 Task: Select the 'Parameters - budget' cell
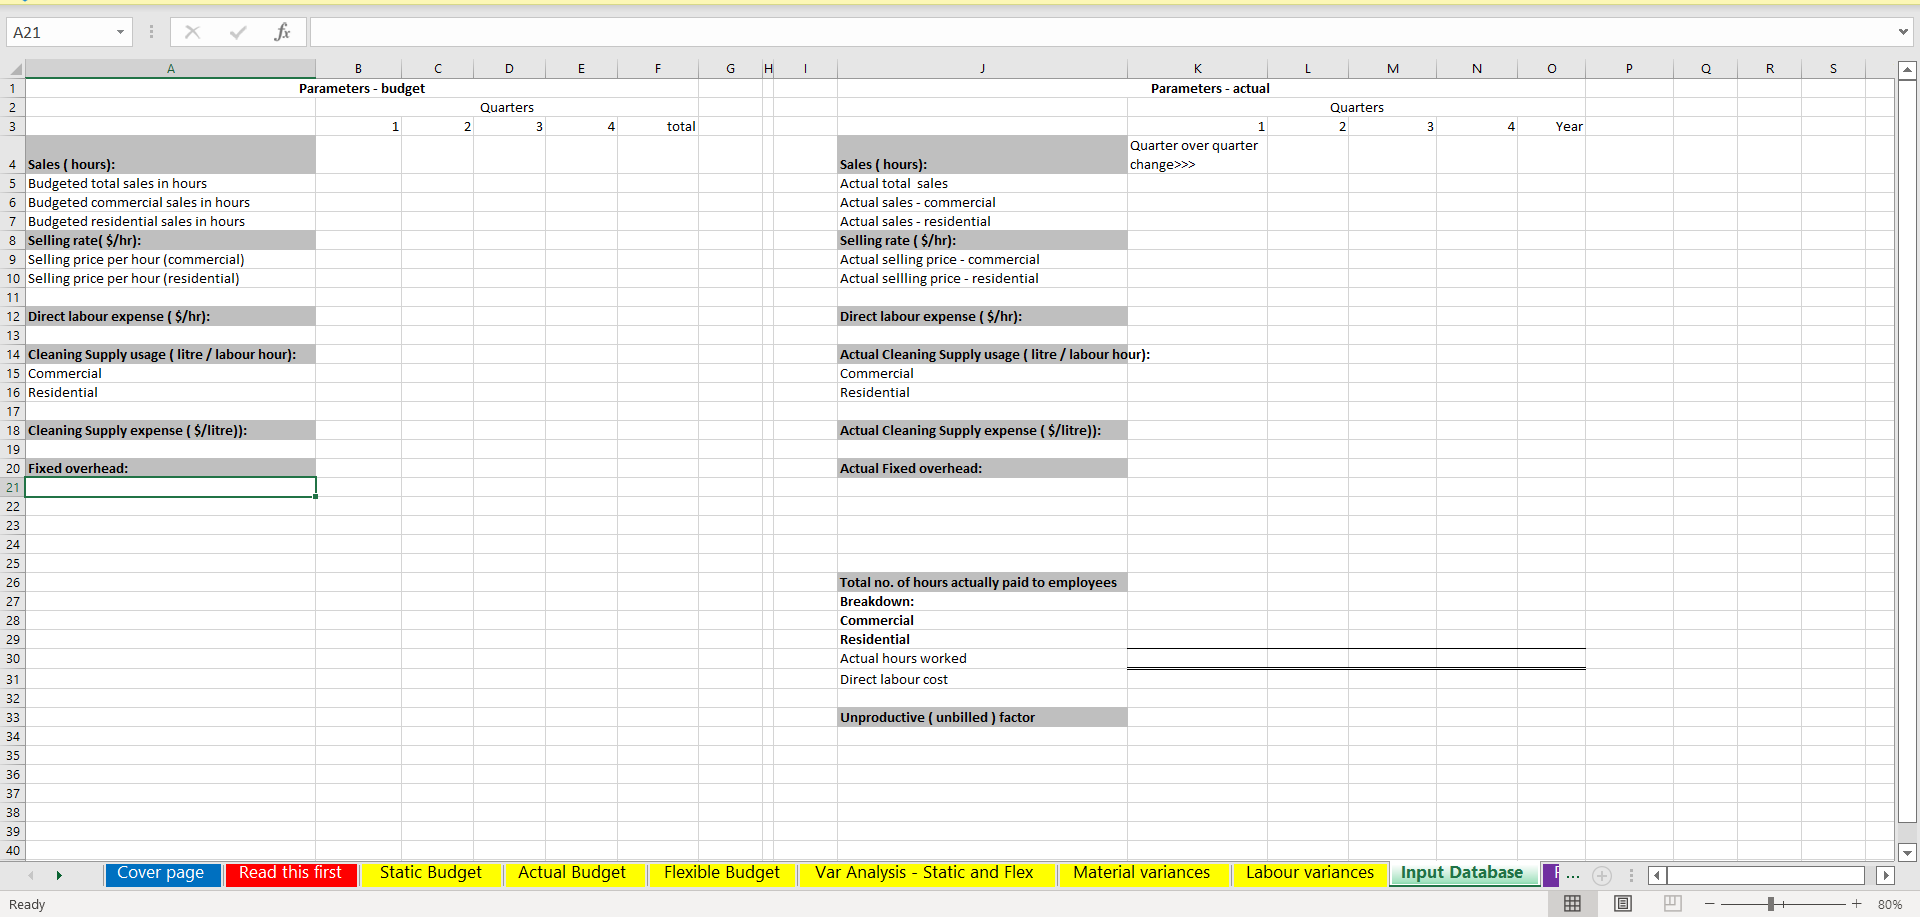362,88
